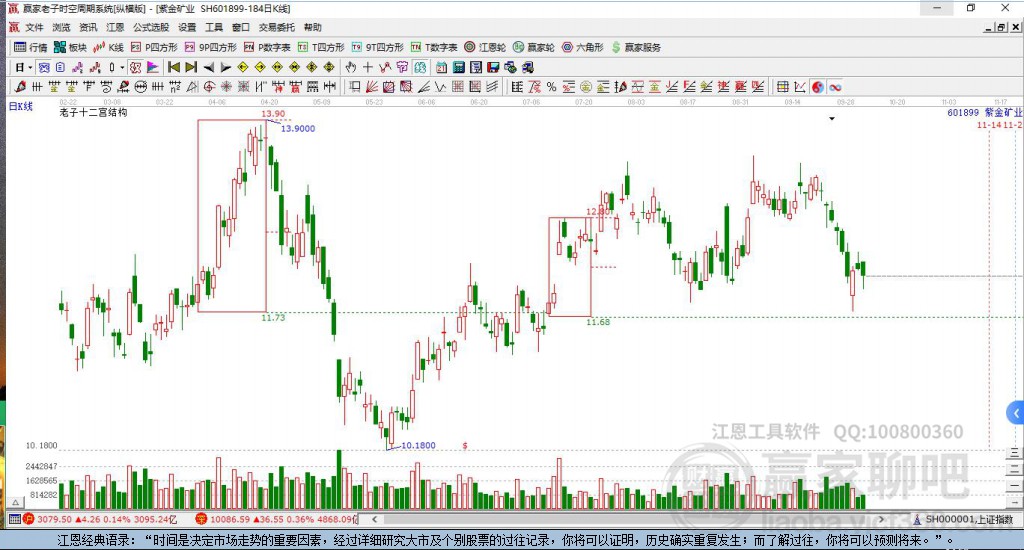Expand volume panel with up triangle
1024x550 pixels.
pos(15,502)
